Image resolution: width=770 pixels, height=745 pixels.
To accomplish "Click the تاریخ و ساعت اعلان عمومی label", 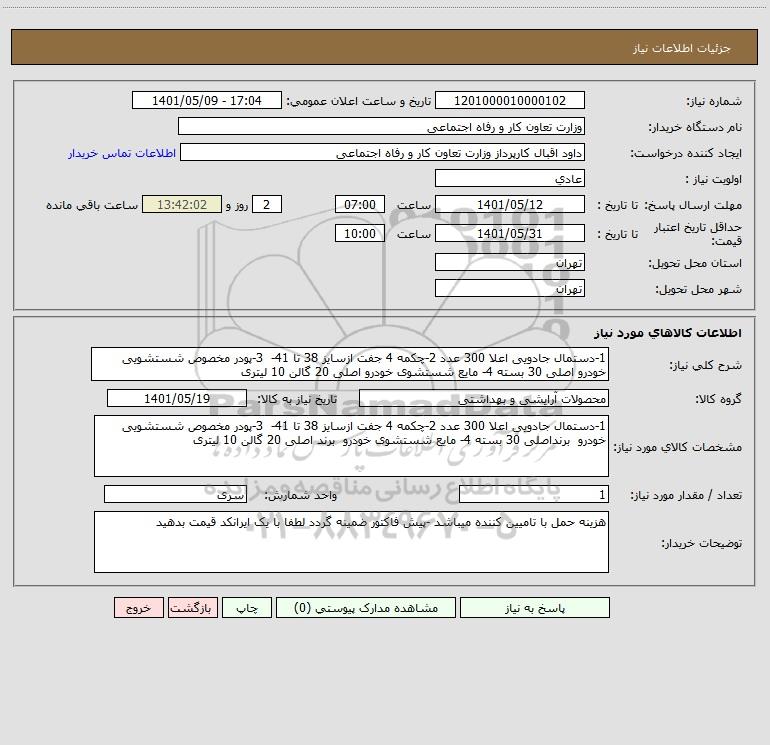I will pos(359,101).
